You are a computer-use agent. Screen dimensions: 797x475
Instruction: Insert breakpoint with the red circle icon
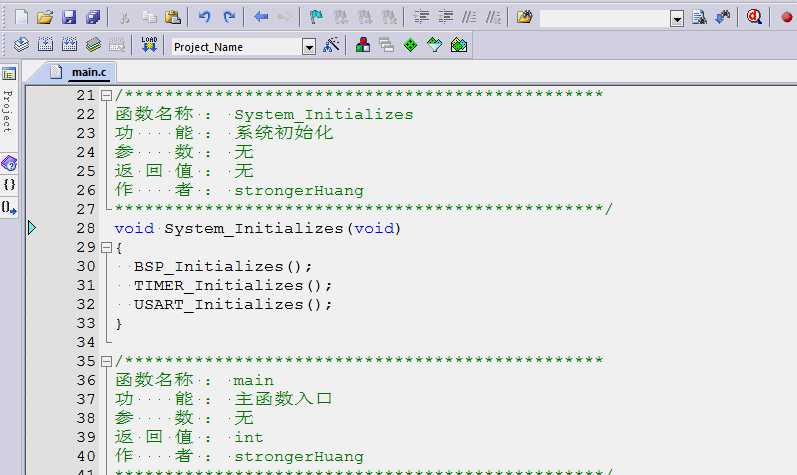[786, 17]
